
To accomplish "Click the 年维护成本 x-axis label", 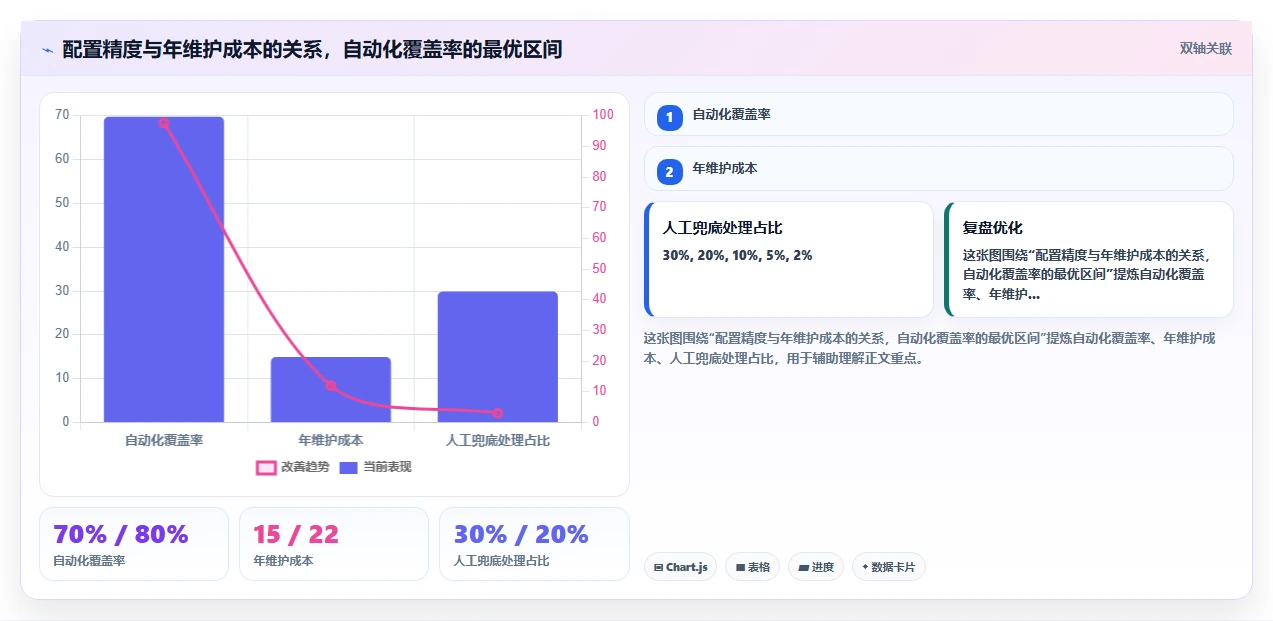I will tap(331, 440).
